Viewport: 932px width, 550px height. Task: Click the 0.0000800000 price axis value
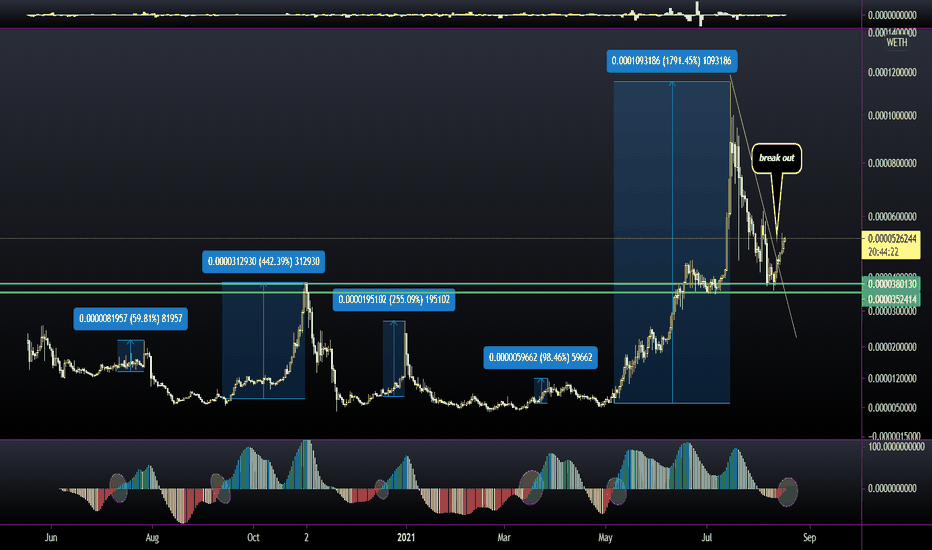pyautogui.click(x=892, y=163)
